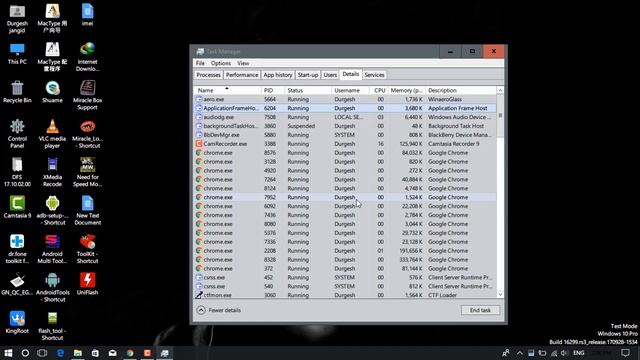Screen dimensions: 640x360
Task: Open Internet Download Manager desktop icon
Action: coord(87,57)
